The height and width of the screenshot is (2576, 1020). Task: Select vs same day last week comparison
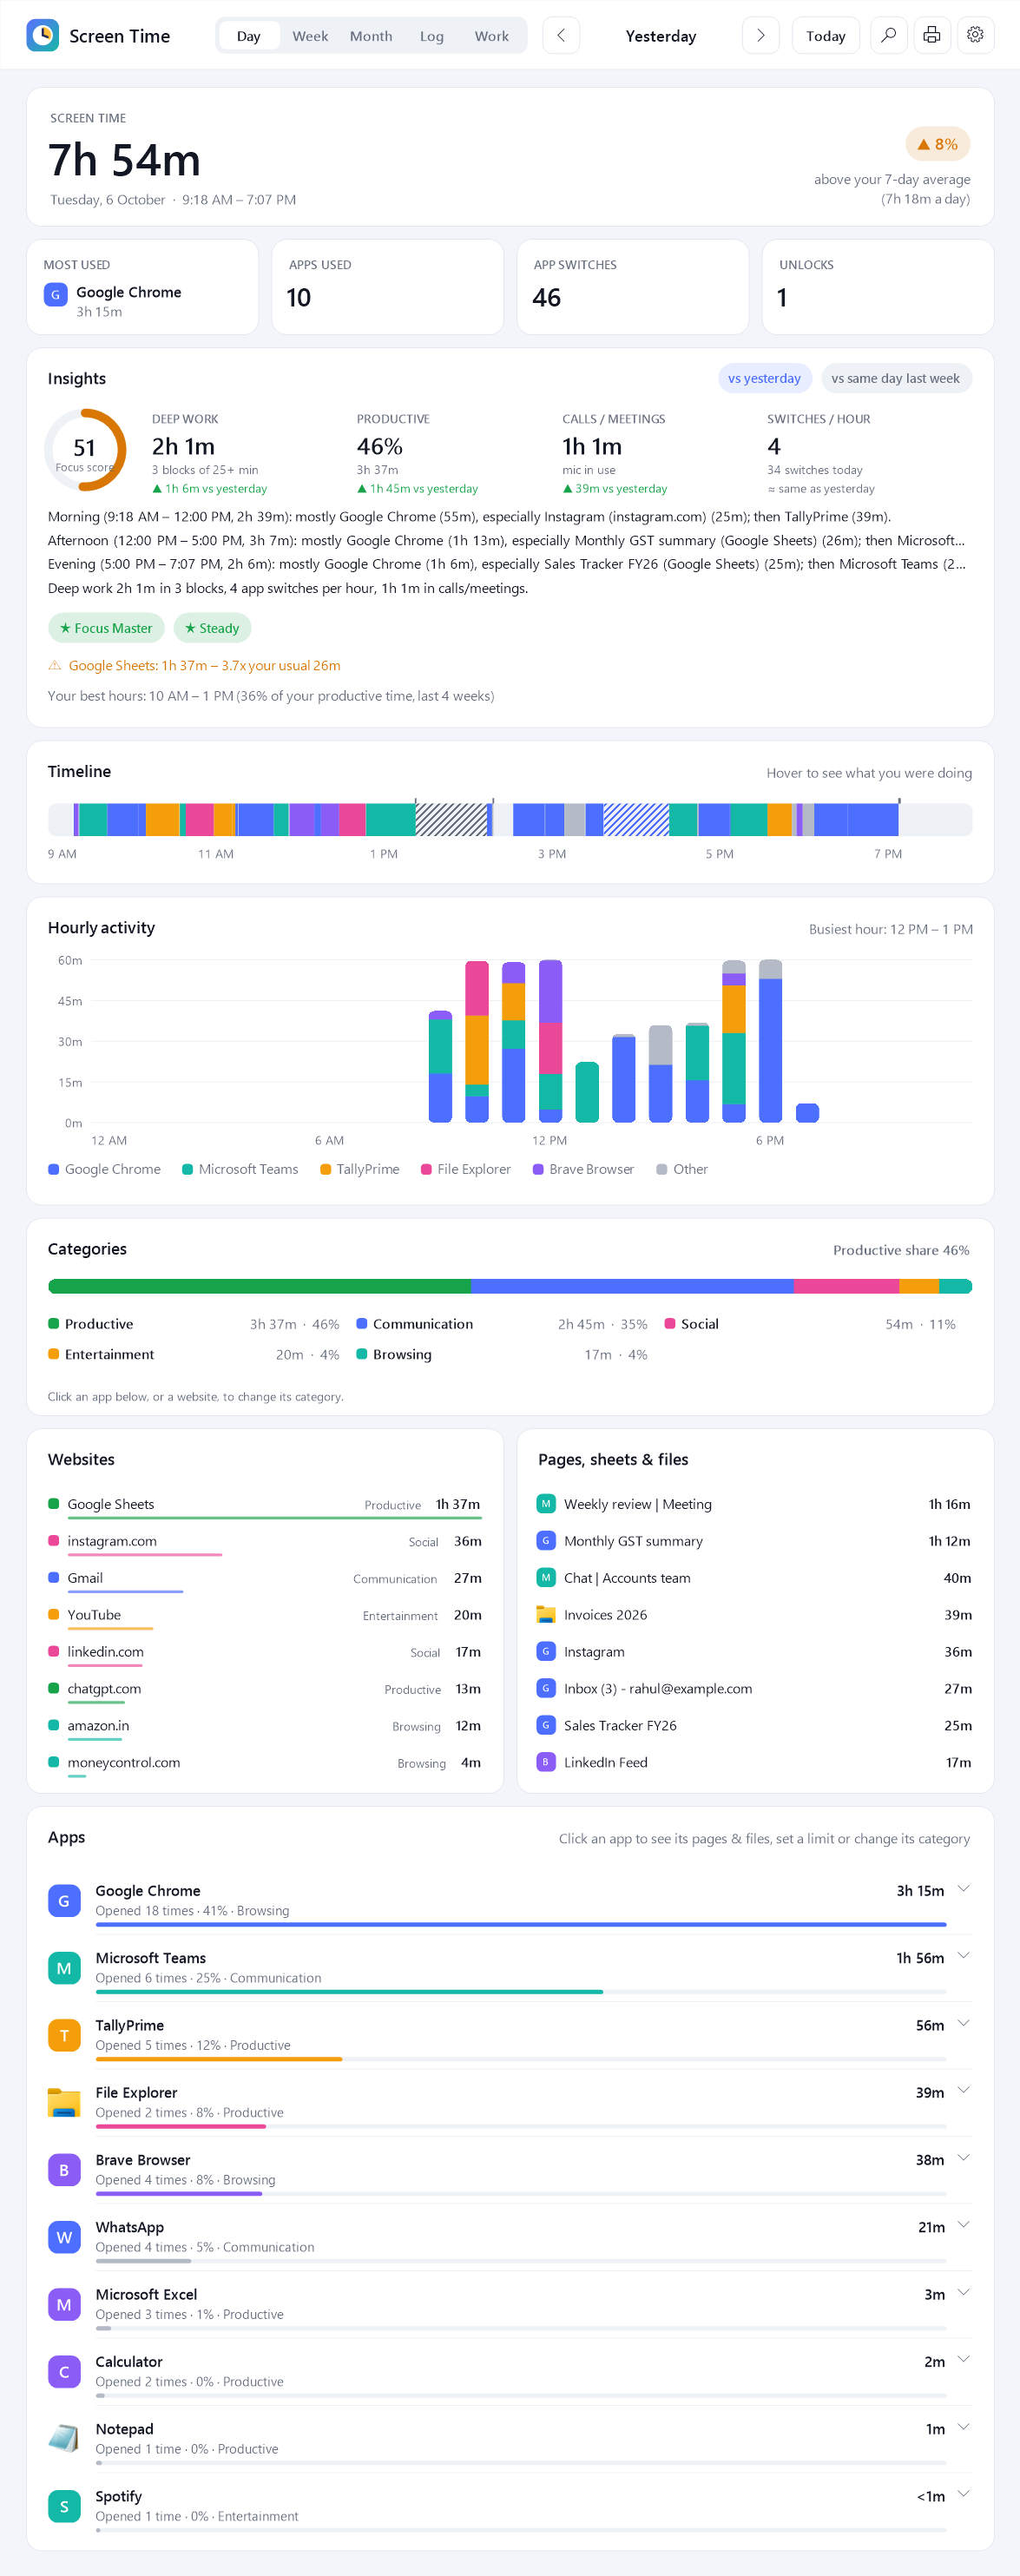pos(896,378)
